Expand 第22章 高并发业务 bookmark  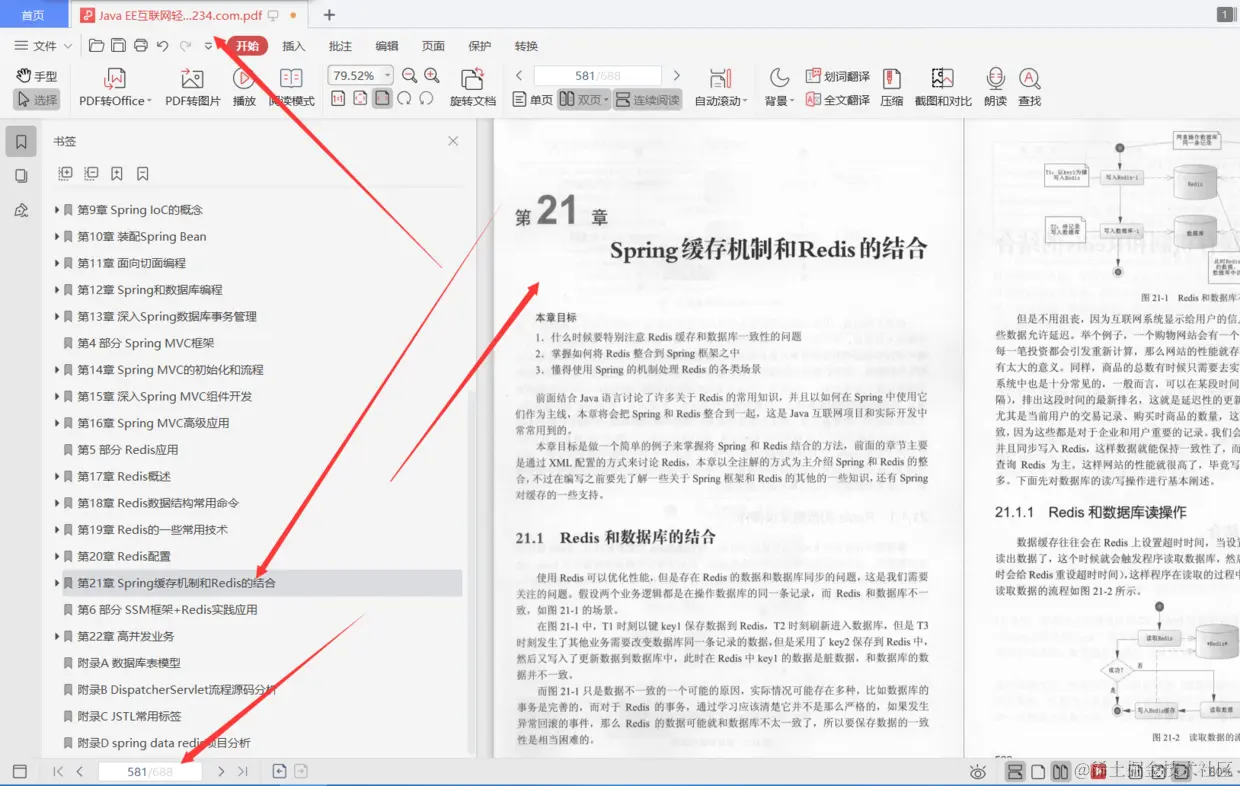(57, 637)
